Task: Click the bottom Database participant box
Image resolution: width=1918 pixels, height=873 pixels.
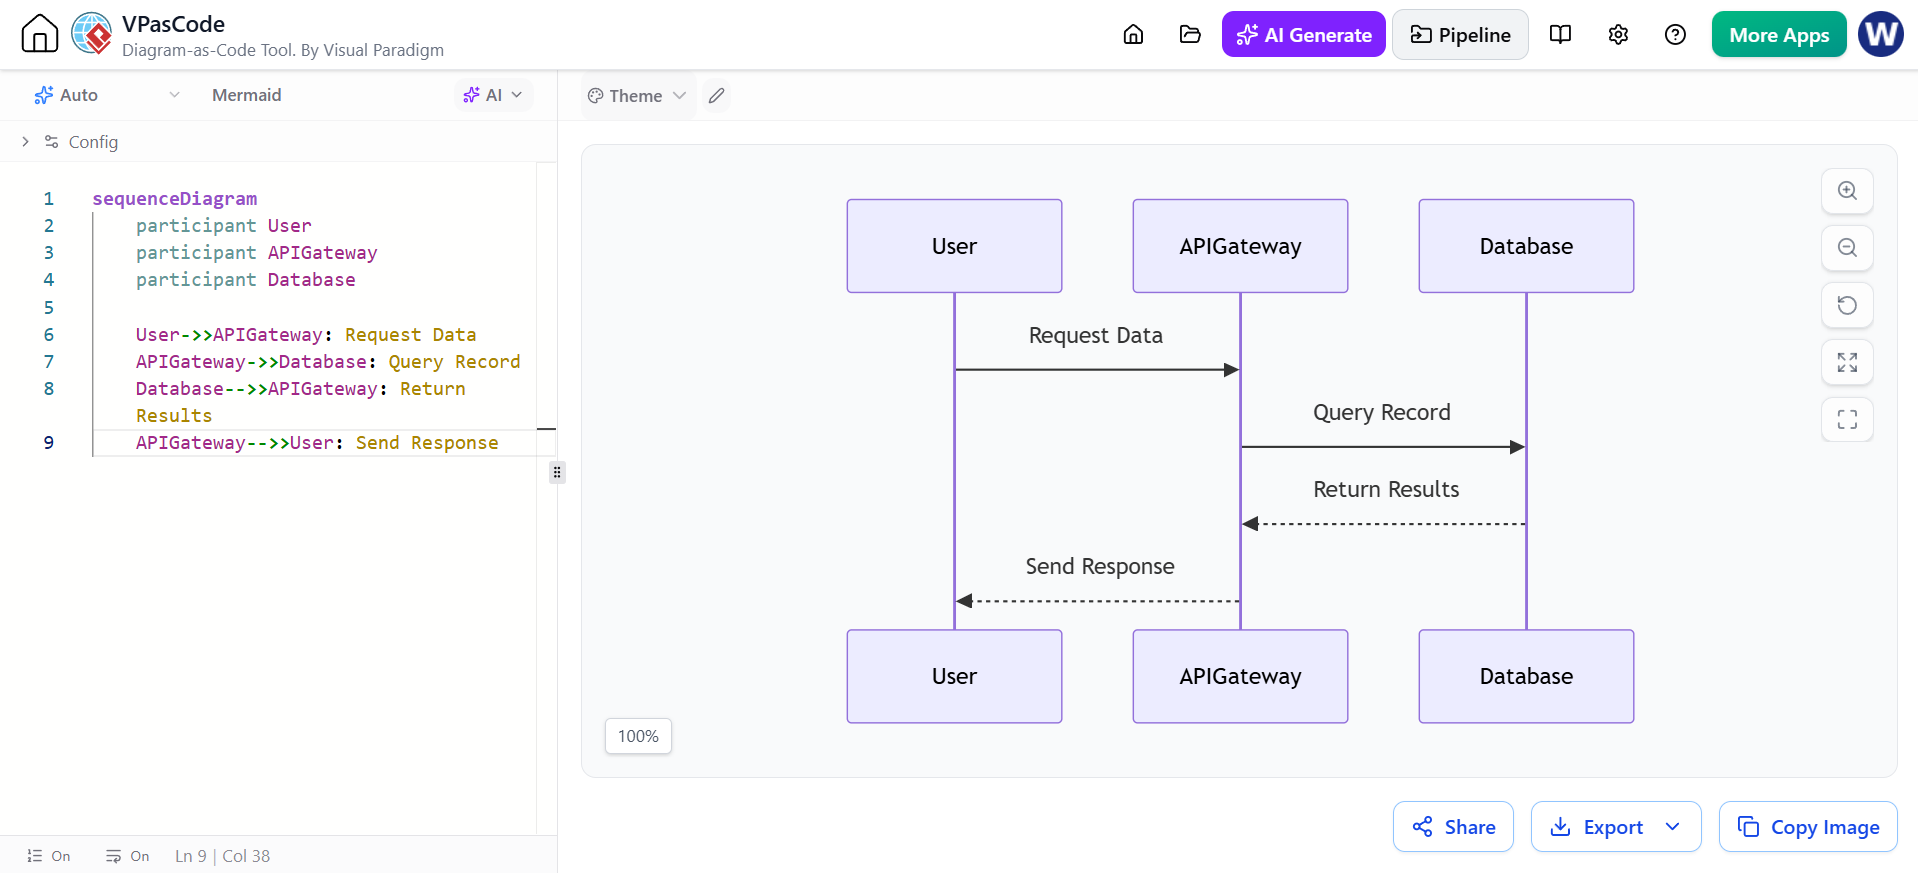Action: coord(1526,676)
